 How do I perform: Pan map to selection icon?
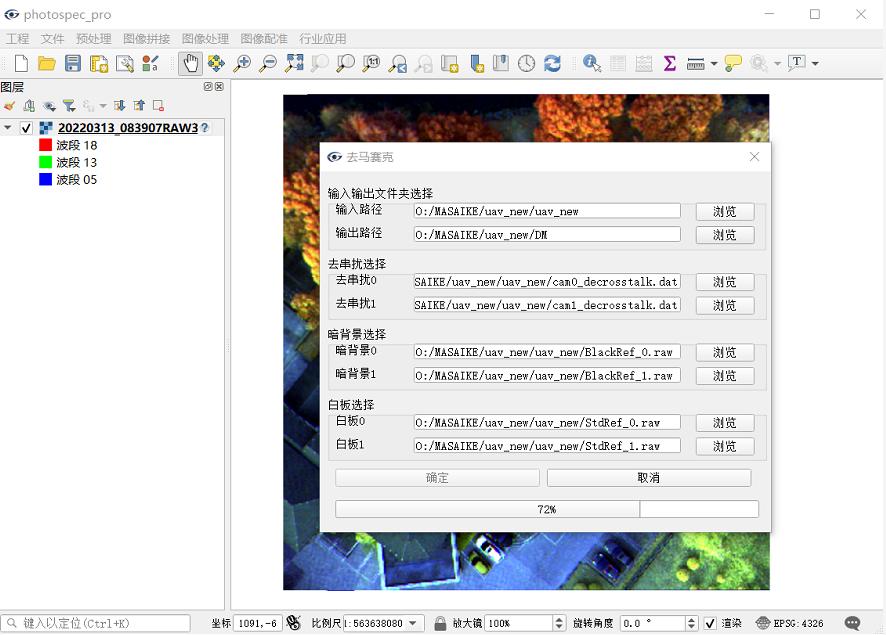(x=216, y=63)
